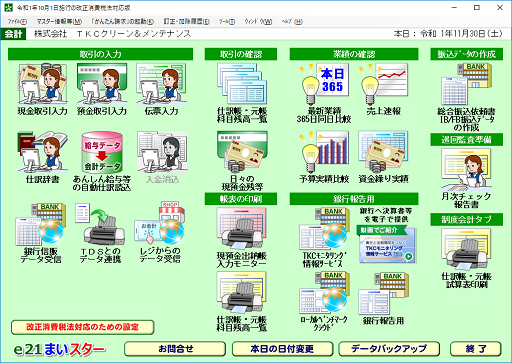Image resolution: width=512 pixels, height=363 pixels.
Task: Click the 銀行報告用 section header
Action: (354, 199)
